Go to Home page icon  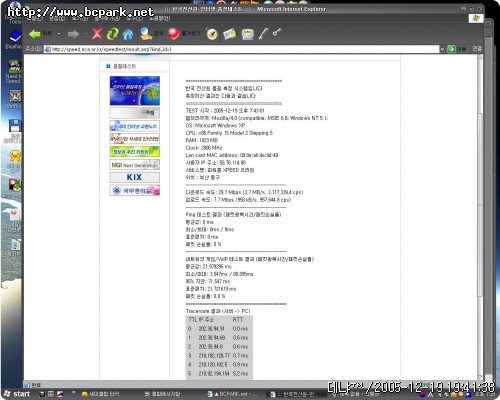128,34
